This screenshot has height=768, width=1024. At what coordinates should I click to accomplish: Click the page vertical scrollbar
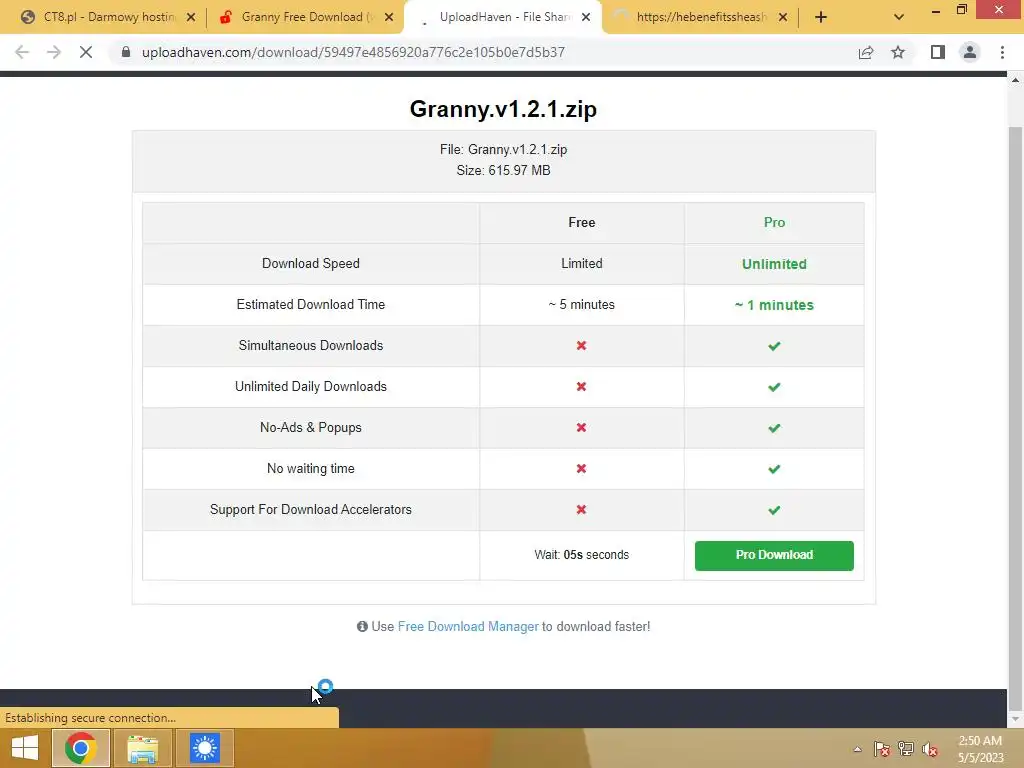[1016, 418]
